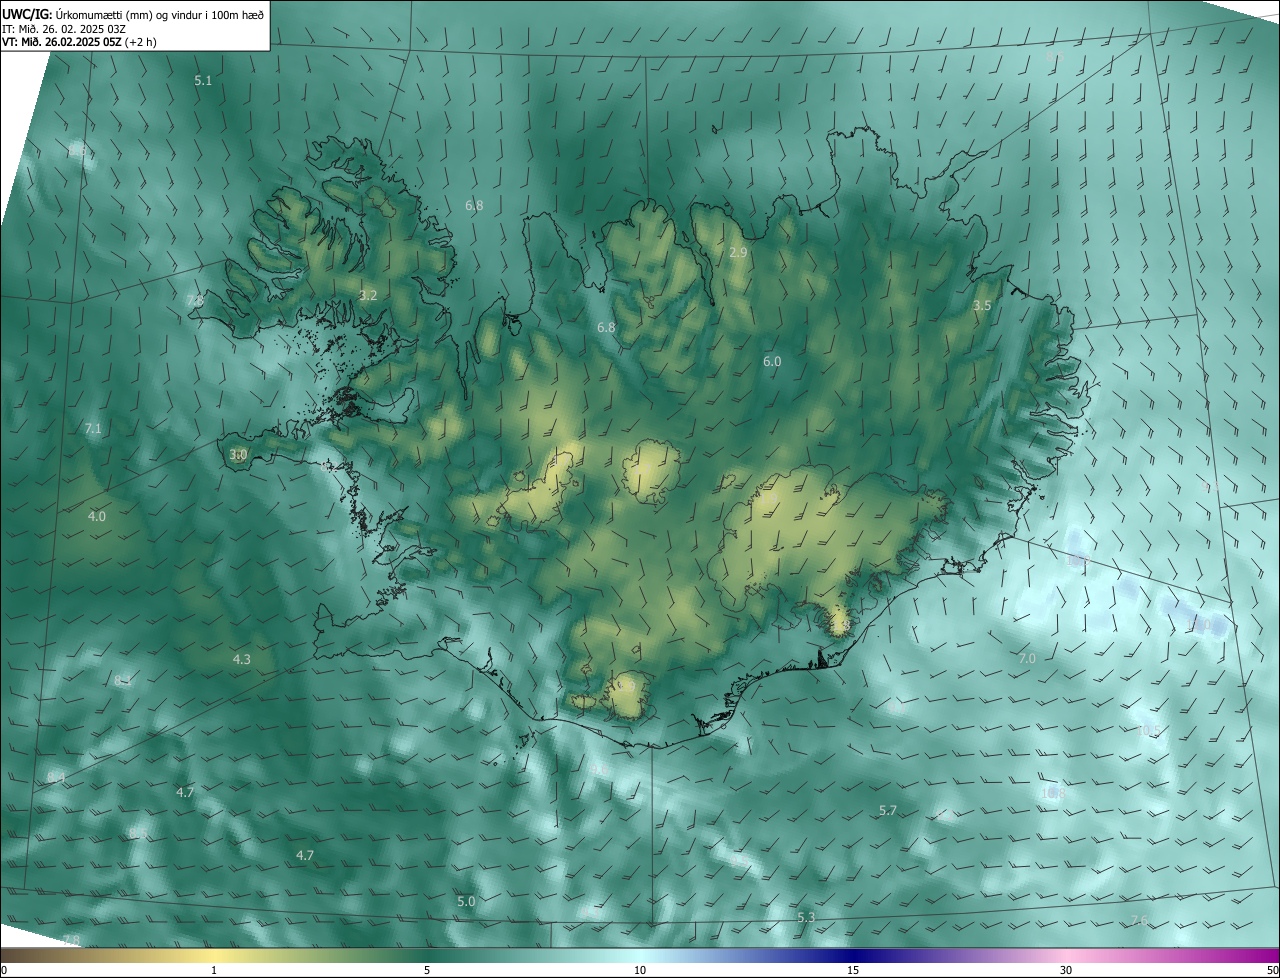This screenshot has height=978, width=1280.
Task: Click the 4.3 value label
Action: 242,659
